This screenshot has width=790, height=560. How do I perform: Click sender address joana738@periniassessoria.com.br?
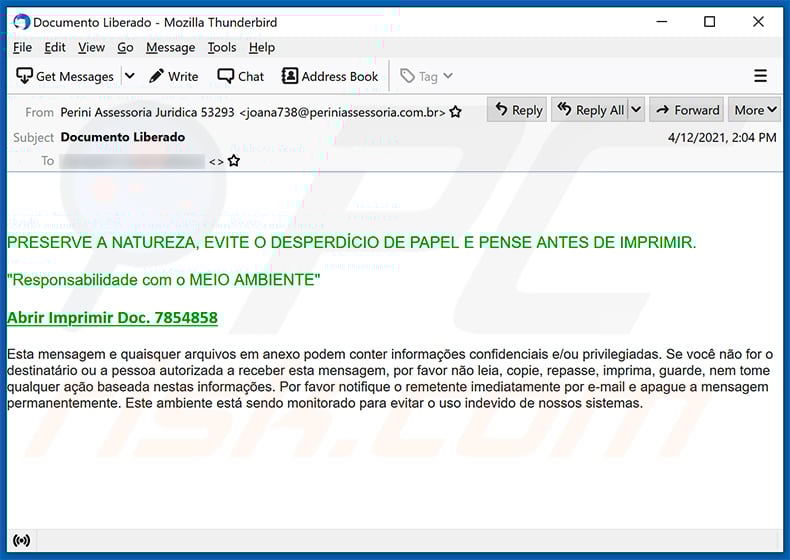point(342,112)
